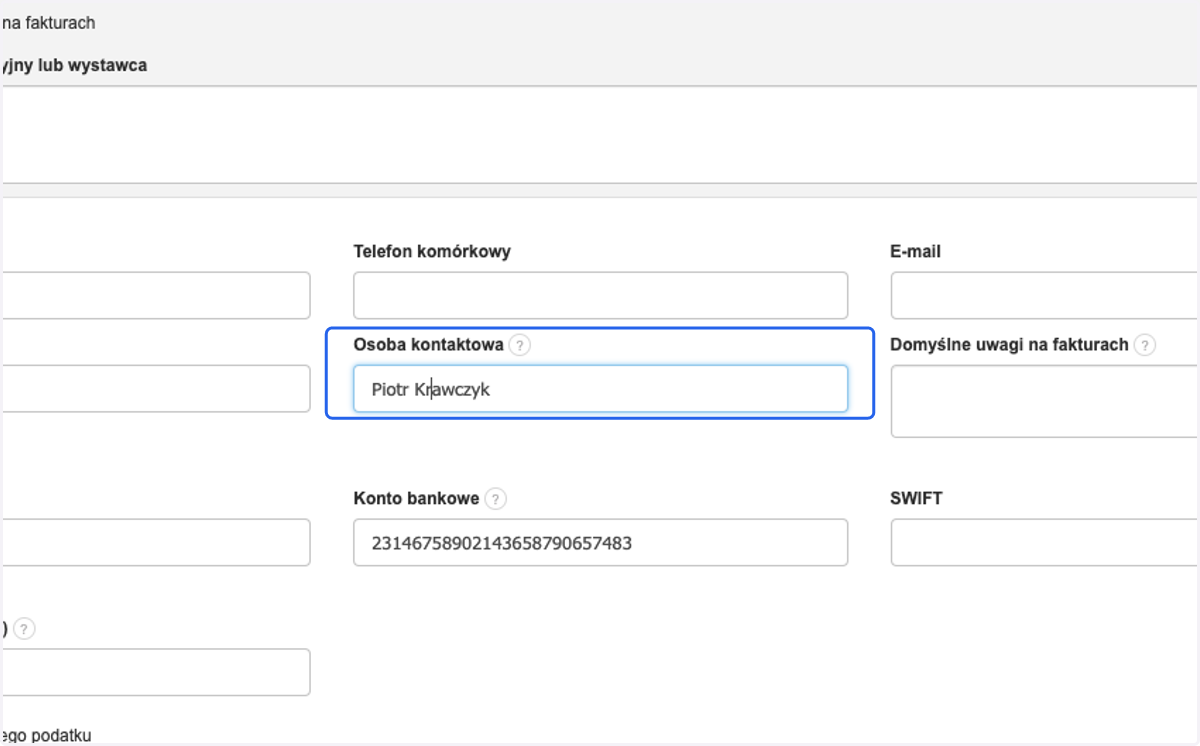Click the 'Domyślne uwagi na fakturach' label
This screenshot has height=746, width=1200.
pyautogui.click(x=1010, y=345)
